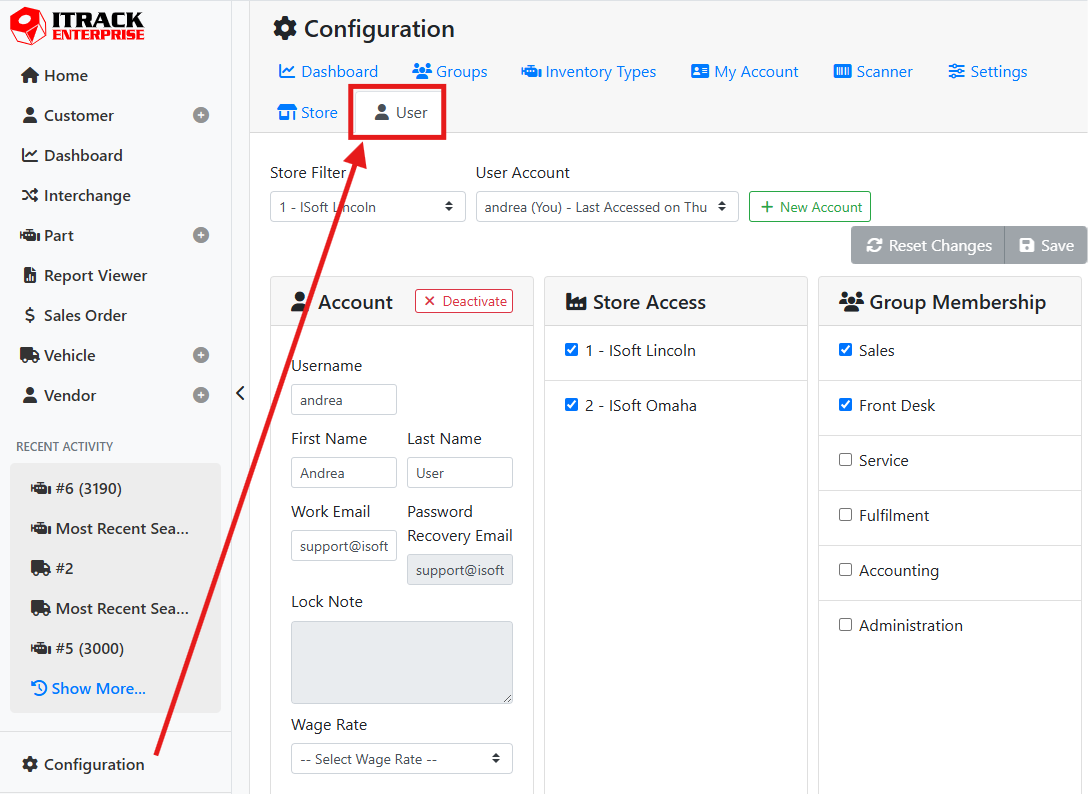Image resolution: width=1088 pixels, height=794 pixels.
Task: Open the Scanner configuration tab
Action: (872, 72)
